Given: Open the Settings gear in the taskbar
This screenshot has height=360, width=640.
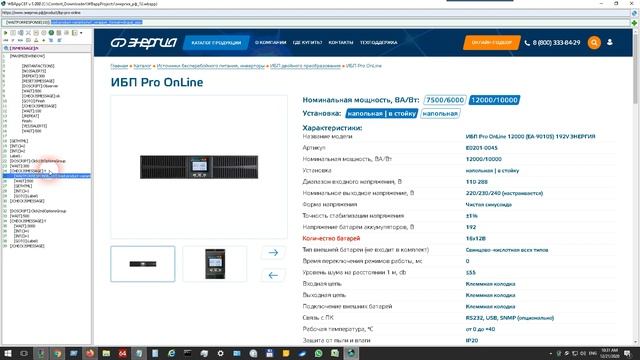Looking at the screenshot, I should click(220, 353).
